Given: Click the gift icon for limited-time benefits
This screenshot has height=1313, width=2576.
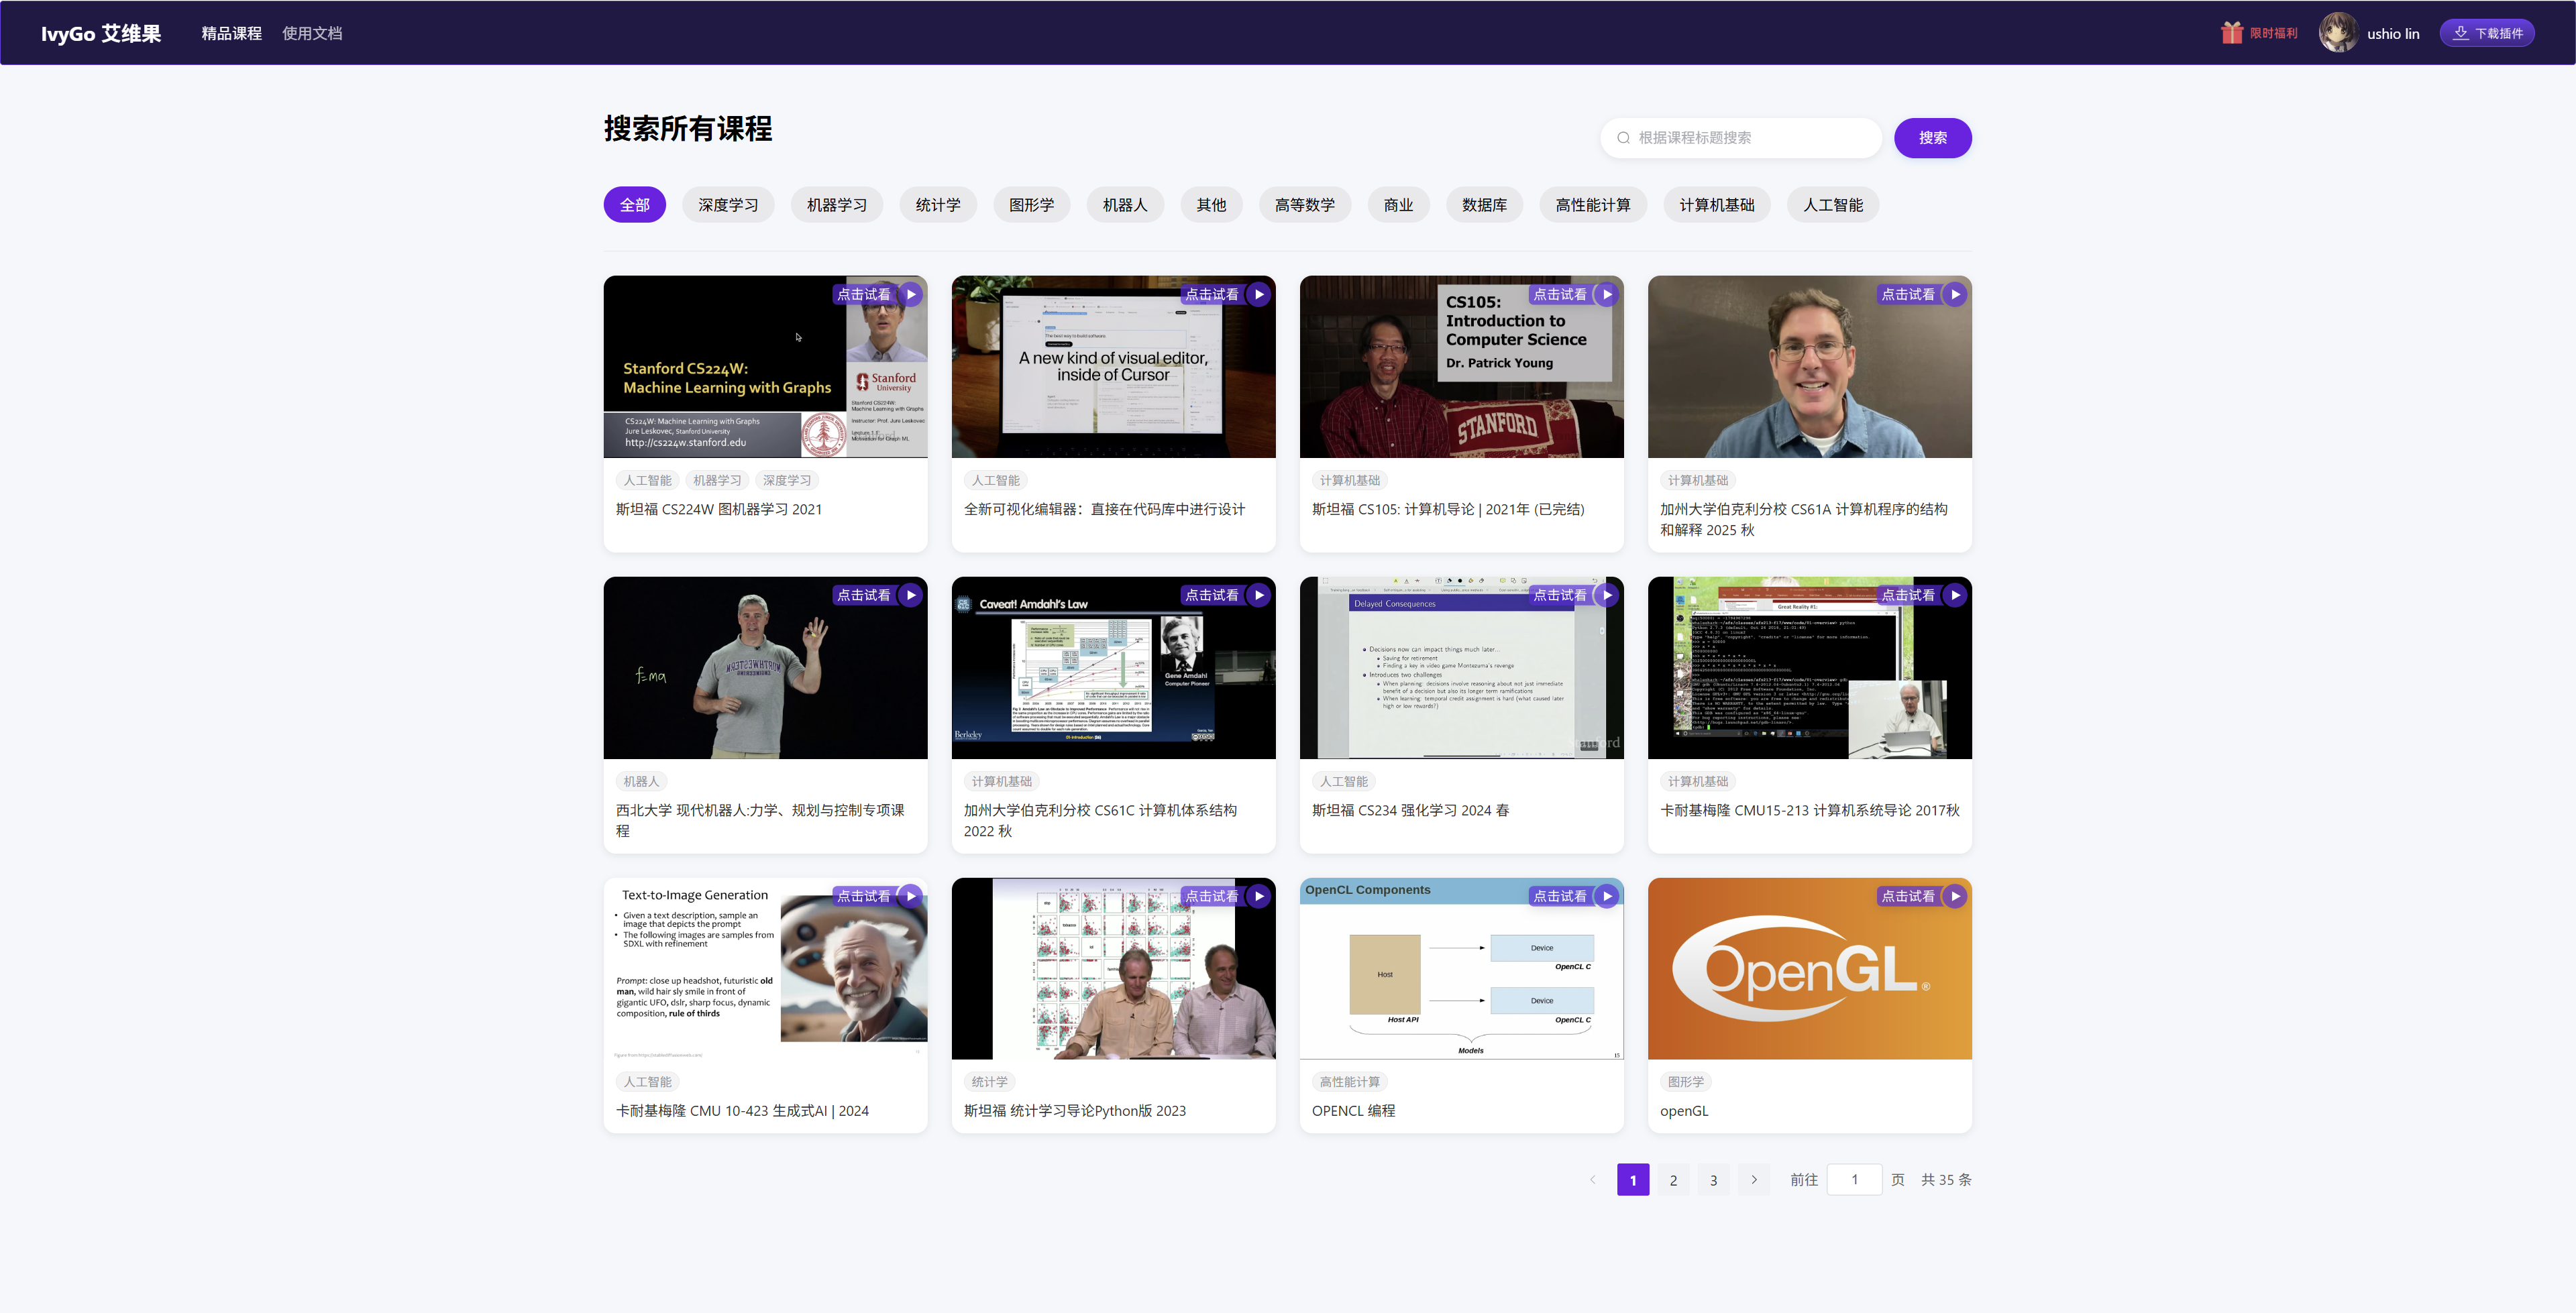Looking at the screenshot, I should pyautogui.click(x=2231, y=33).
